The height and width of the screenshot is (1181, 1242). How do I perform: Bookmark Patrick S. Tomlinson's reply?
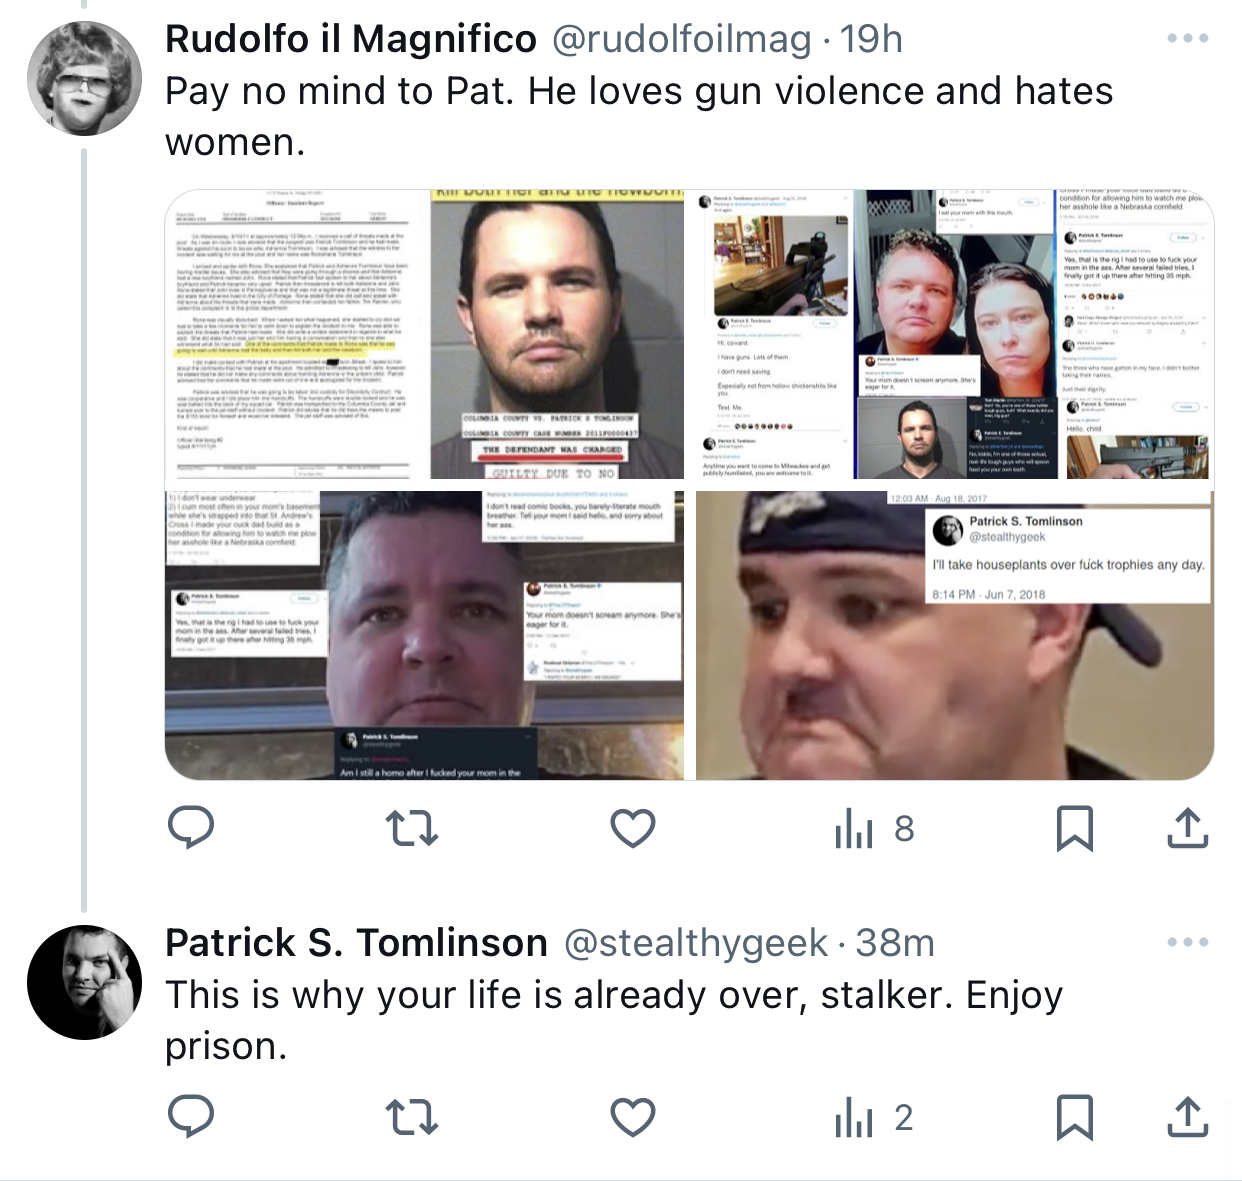point(1075,1117)
